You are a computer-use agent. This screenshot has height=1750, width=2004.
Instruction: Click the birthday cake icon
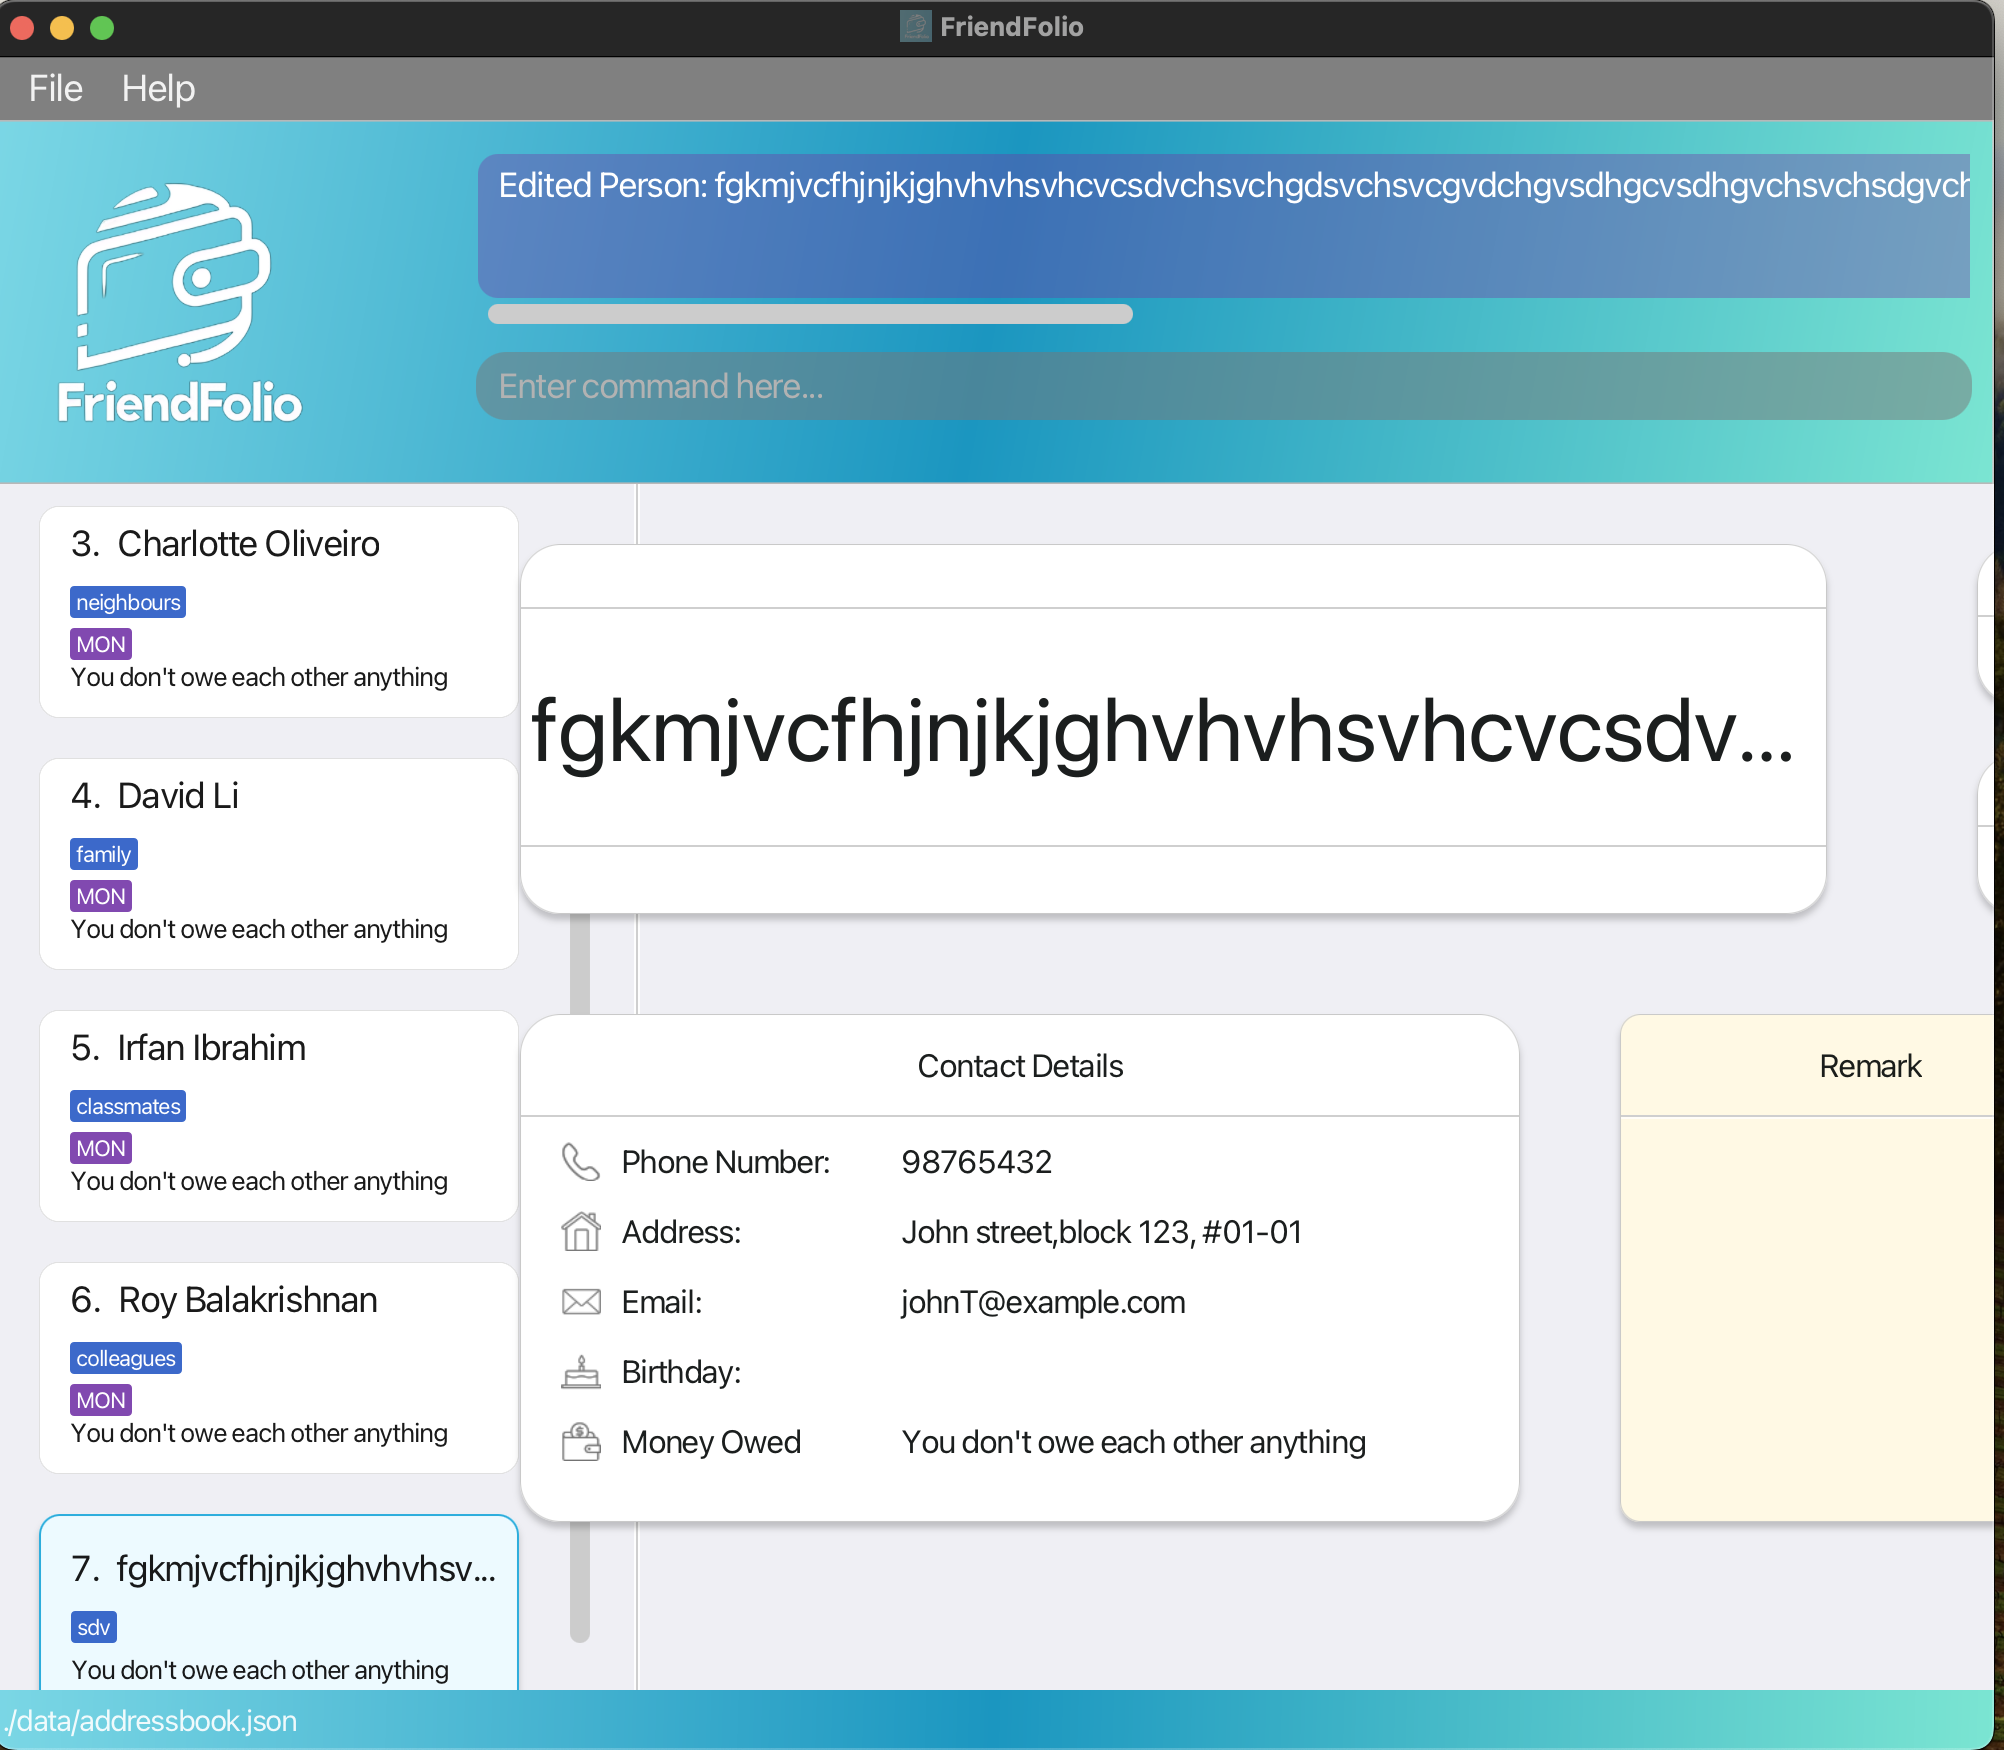580,1372
